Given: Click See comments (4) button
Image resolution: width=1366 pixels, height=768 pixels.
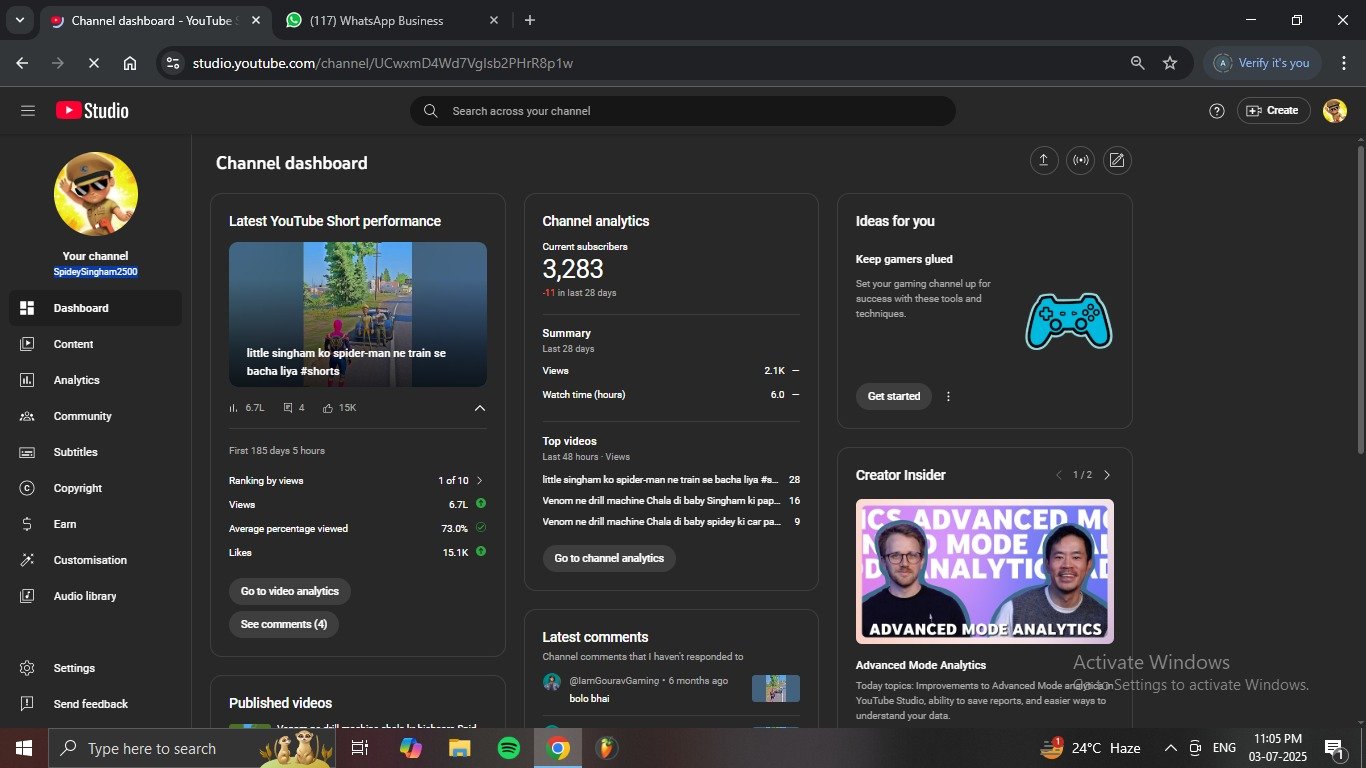Looking at the screenshot, I should coord(284,624).
